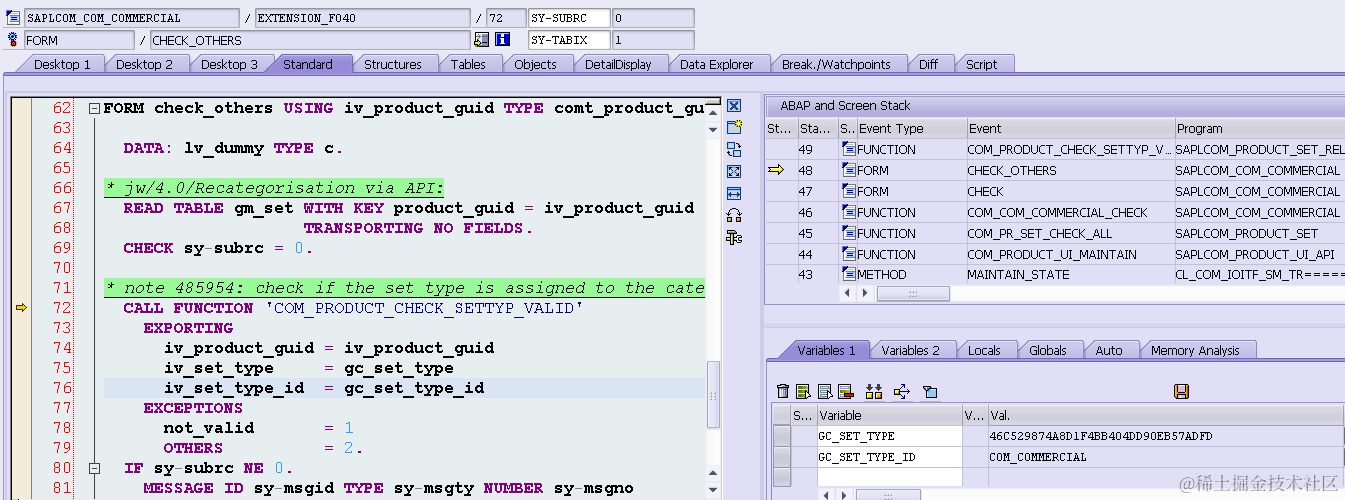The image size is (1345, 500).
Task: Open the Auto tab
Action: tap(1109, 350)
